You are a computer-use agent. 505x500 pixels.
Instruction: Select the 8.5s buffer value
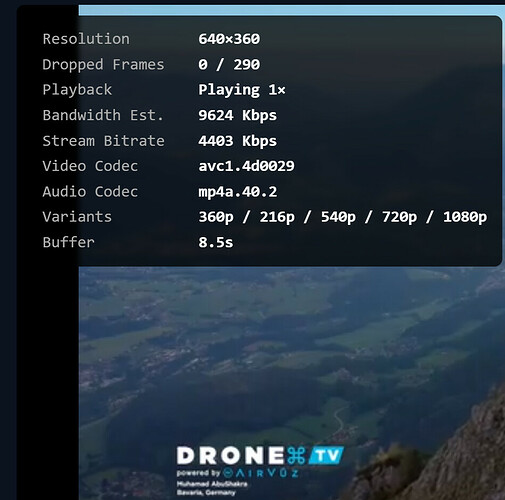(216, 242)
